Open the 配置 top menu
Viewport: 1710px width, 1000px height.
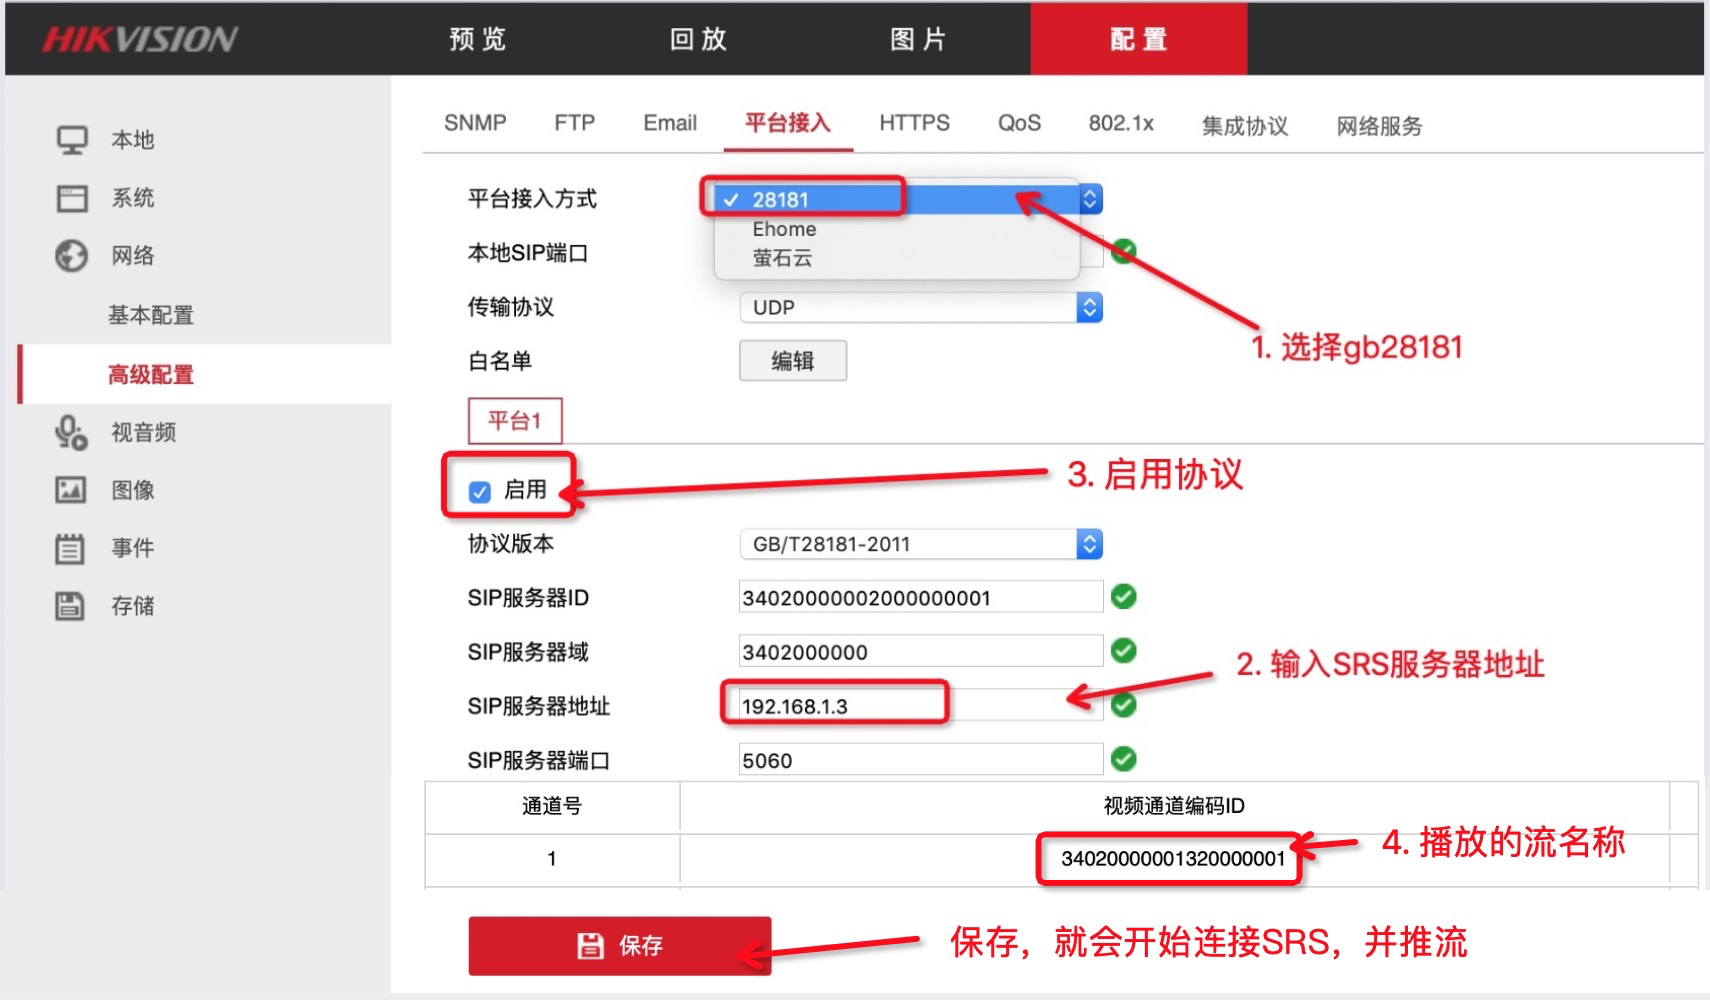1139,39
